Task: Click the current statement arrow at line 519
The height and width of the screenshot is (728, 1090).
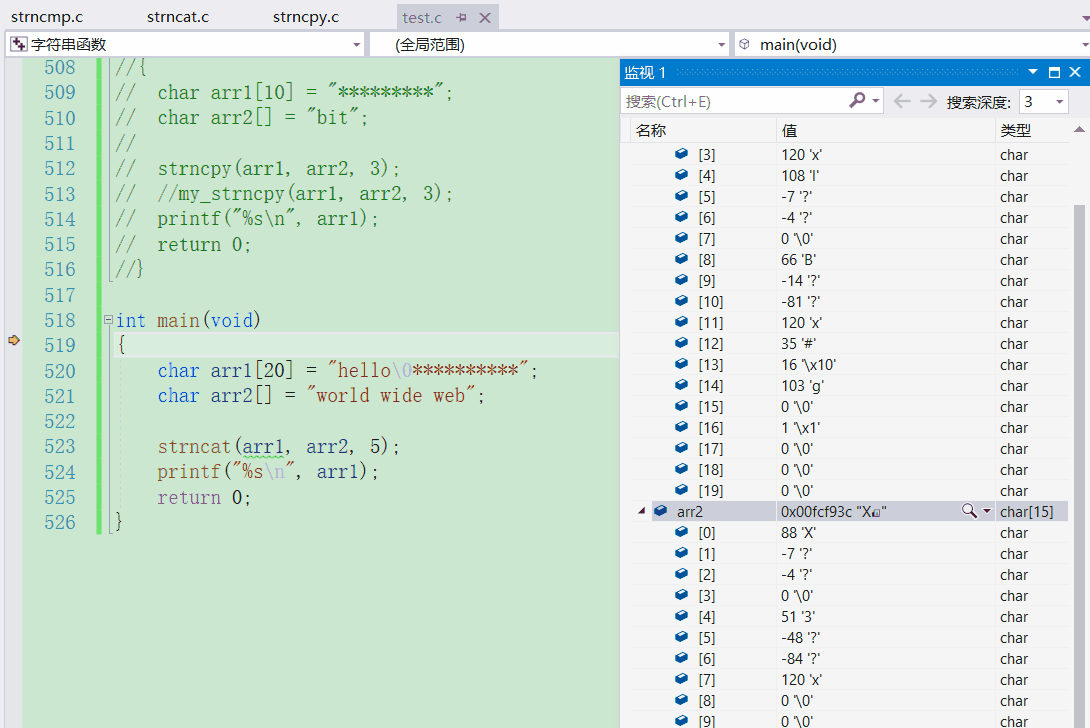Action: (x=14, y=340)
